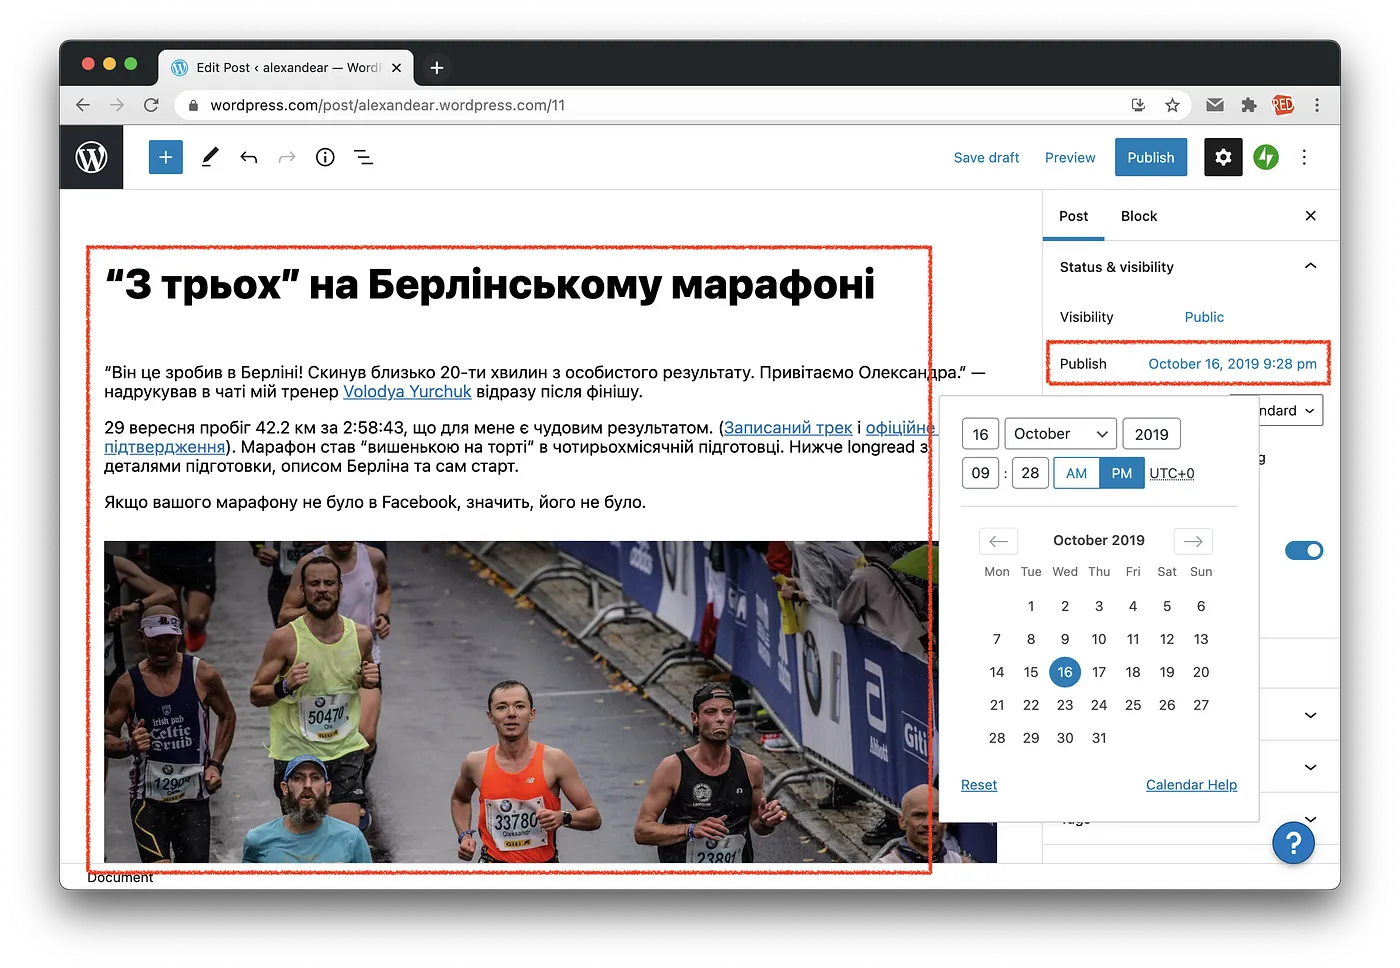The width and height of the screenshot is (1400, 968).
Task: Collapse the Status & visibility section
Action: (x=1310, y=266)
